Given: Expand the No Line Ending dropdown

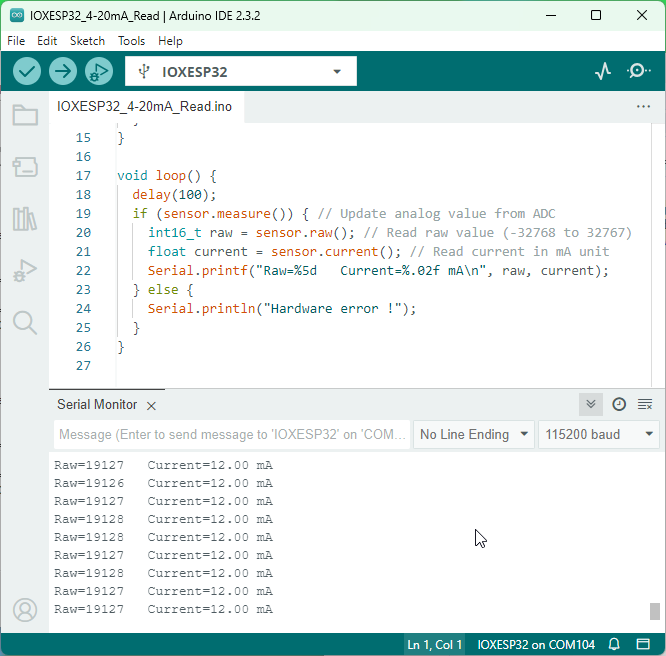Looking at the screenshot, I should tap(474, 434).
